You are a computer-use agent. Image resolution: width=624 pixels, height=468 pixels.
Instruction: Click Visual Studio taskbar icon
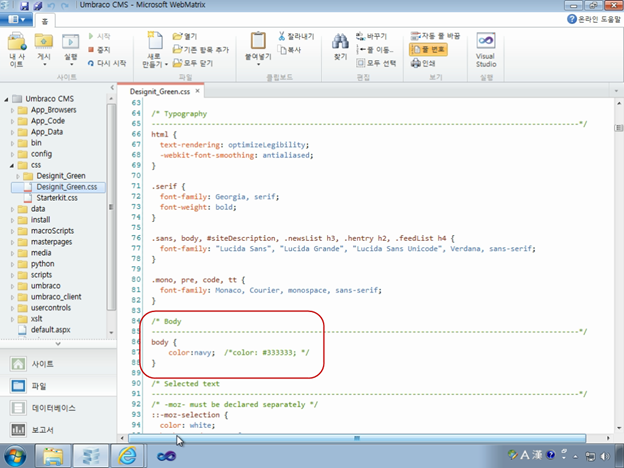tap(166, 456)
